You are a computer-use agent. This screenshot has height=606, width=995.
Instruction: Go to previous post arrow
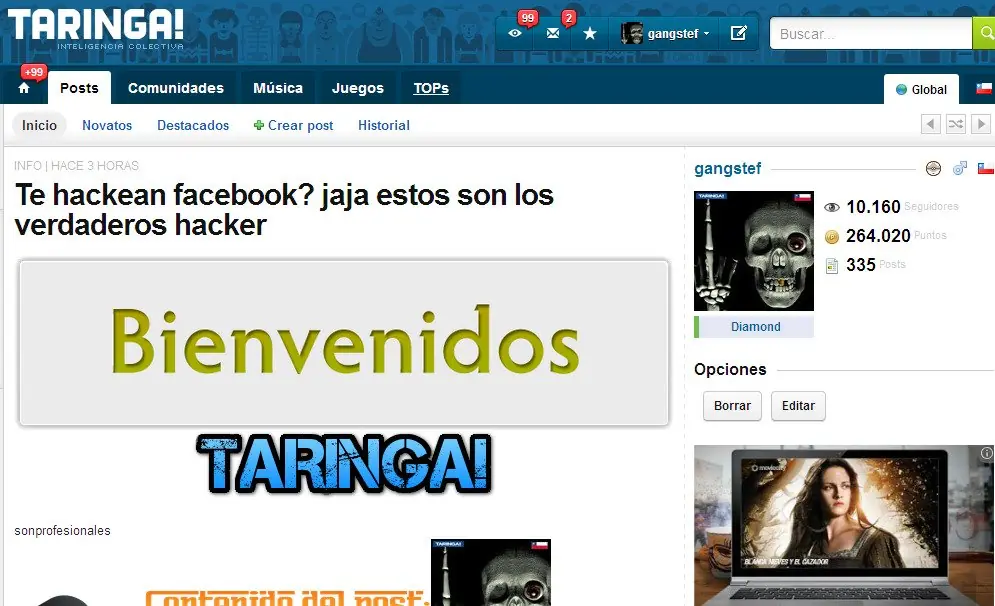point(930,124)
